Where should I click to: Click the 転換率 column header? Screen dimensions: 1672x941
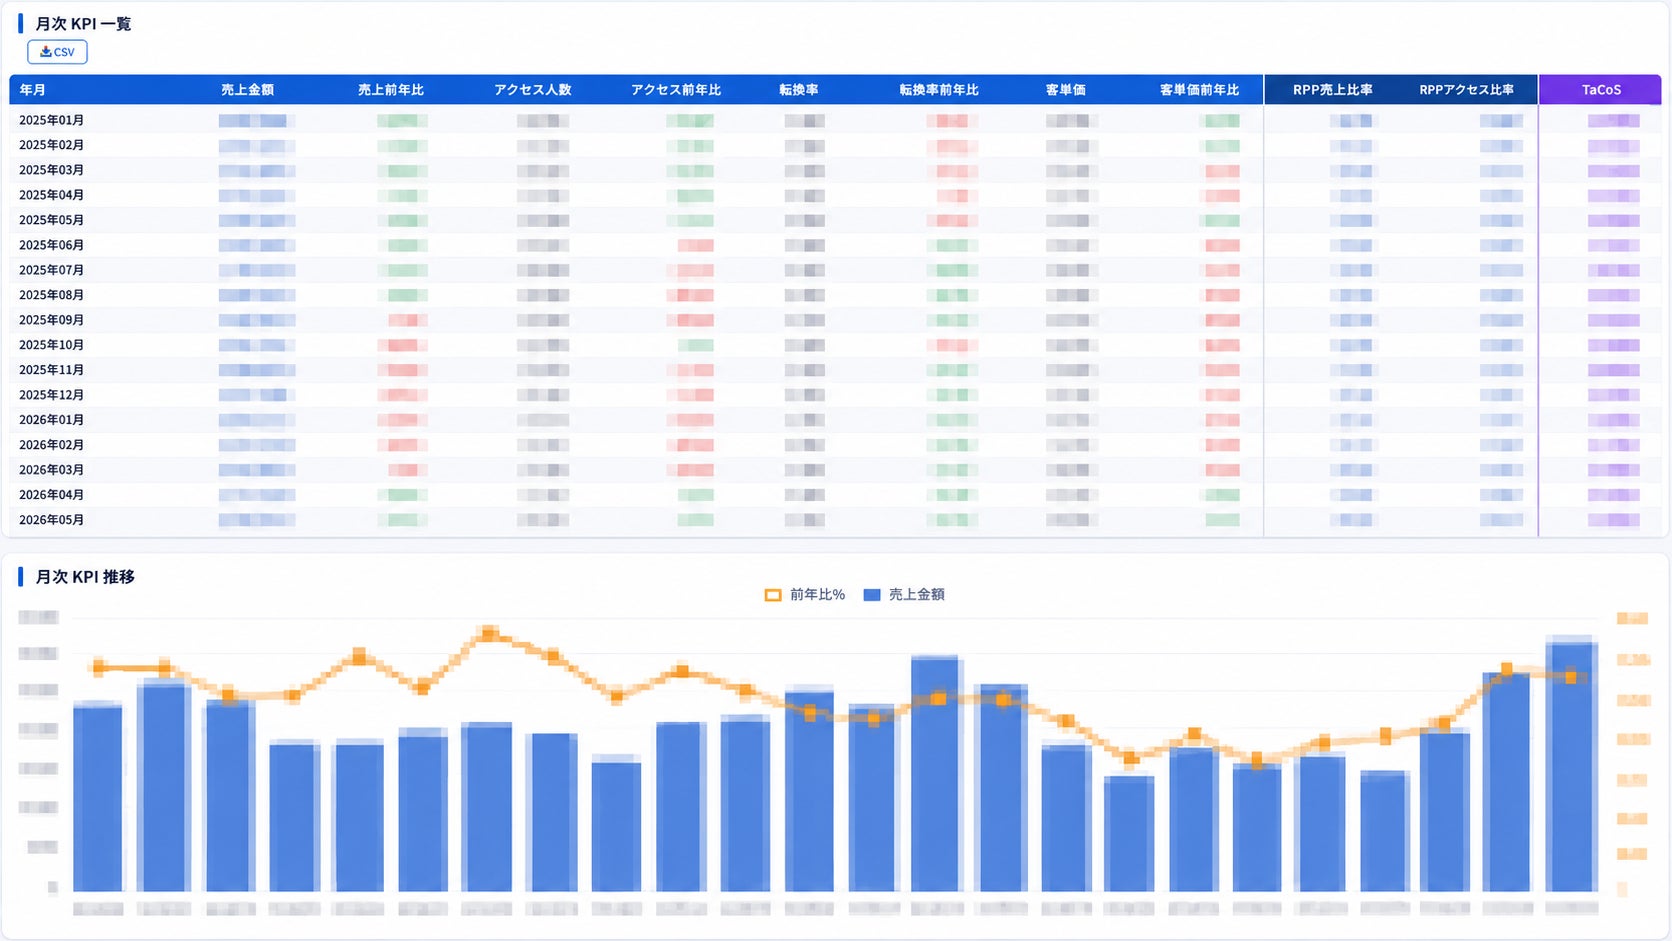(x=799, y=90)
